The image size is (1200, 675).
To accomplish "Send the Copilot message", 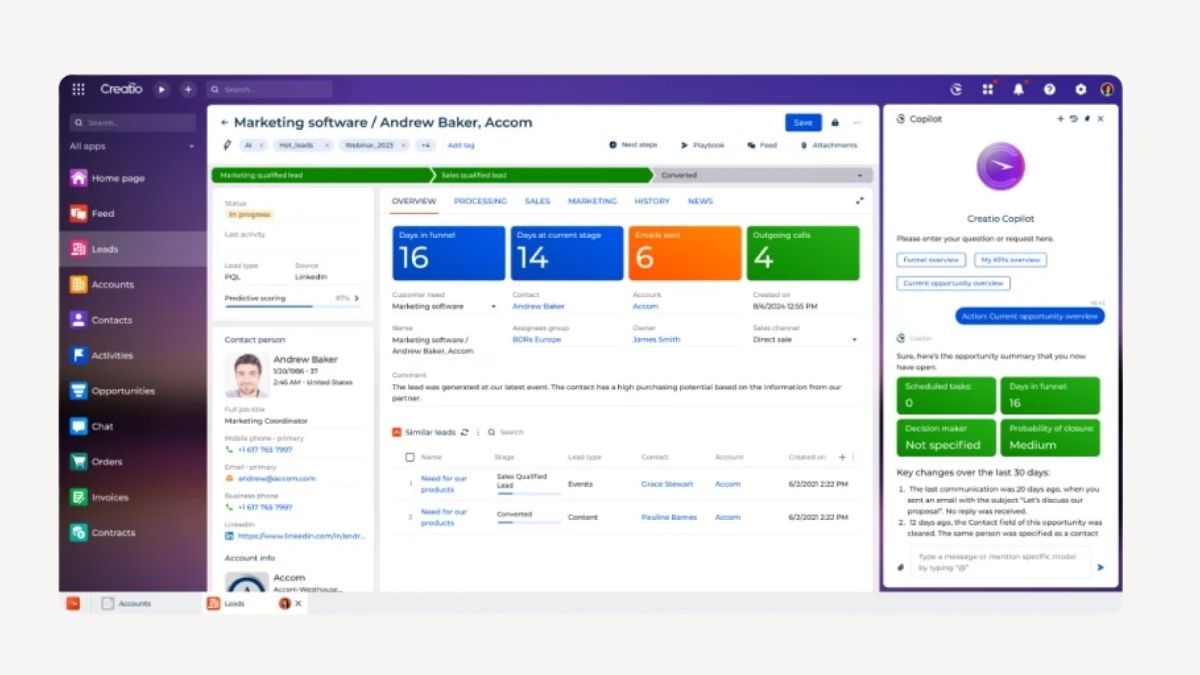I will 1101,567.
